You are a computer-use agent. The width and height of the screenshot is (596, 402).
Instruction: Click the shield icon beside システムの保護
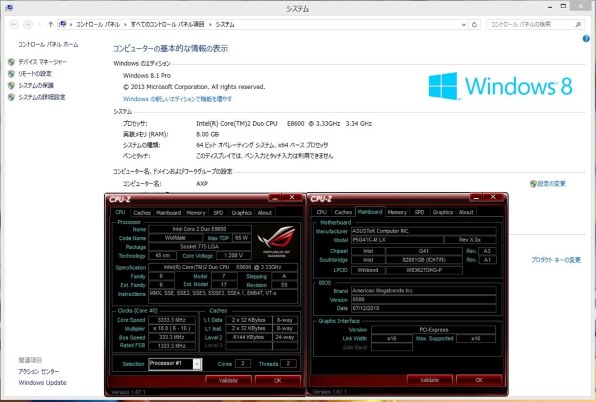(11, 85)
